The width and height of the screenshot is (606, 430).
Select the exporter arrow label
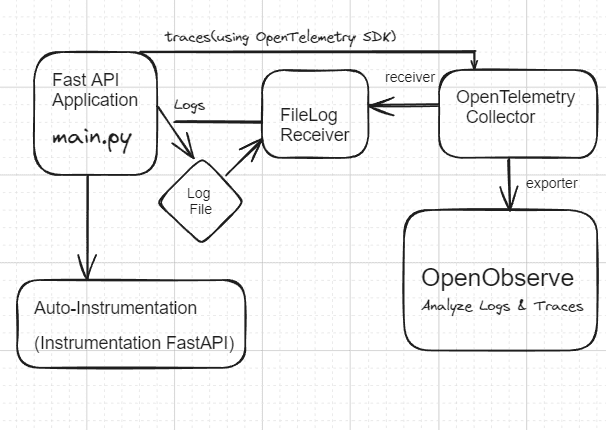pyautogui.click(x=550, y=183)
